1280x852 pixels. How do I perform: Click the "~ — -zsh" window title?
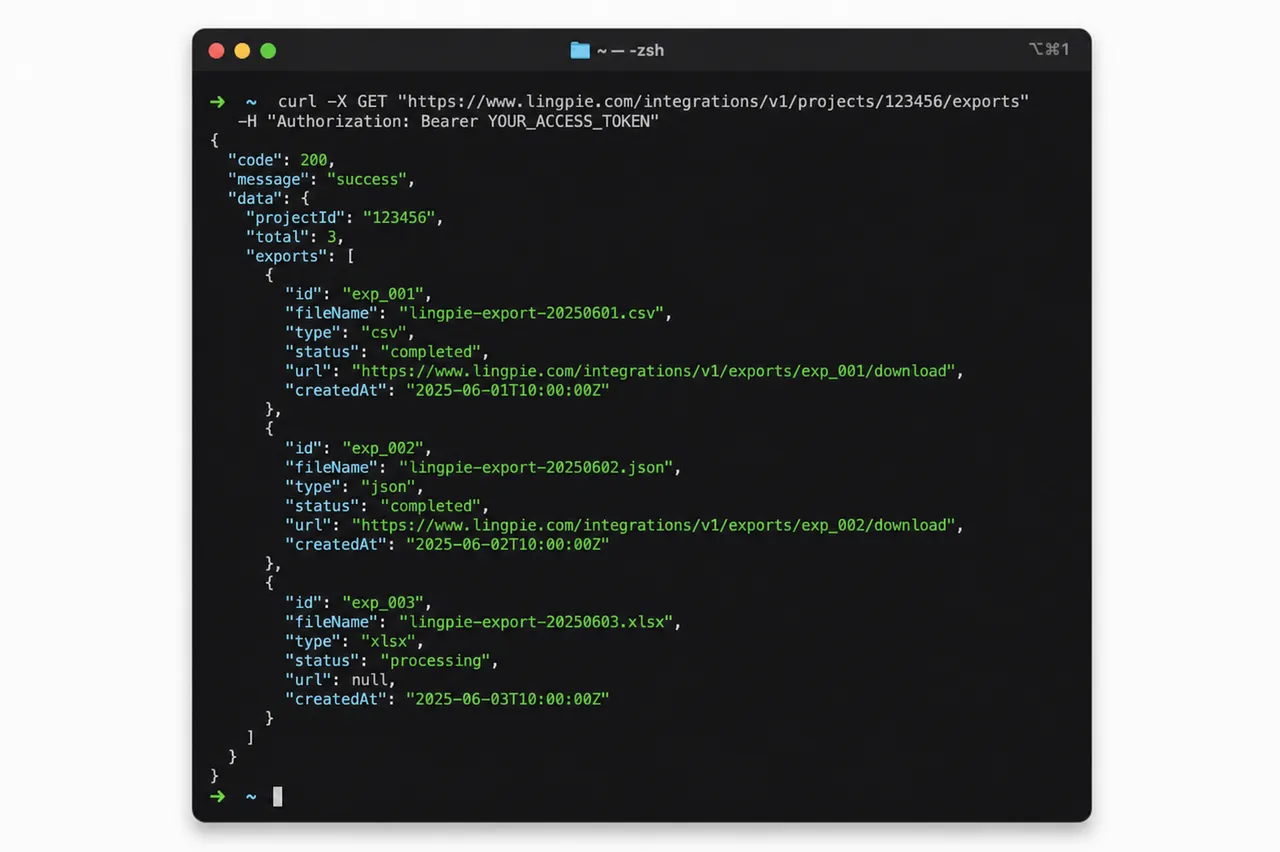[630, 50]
